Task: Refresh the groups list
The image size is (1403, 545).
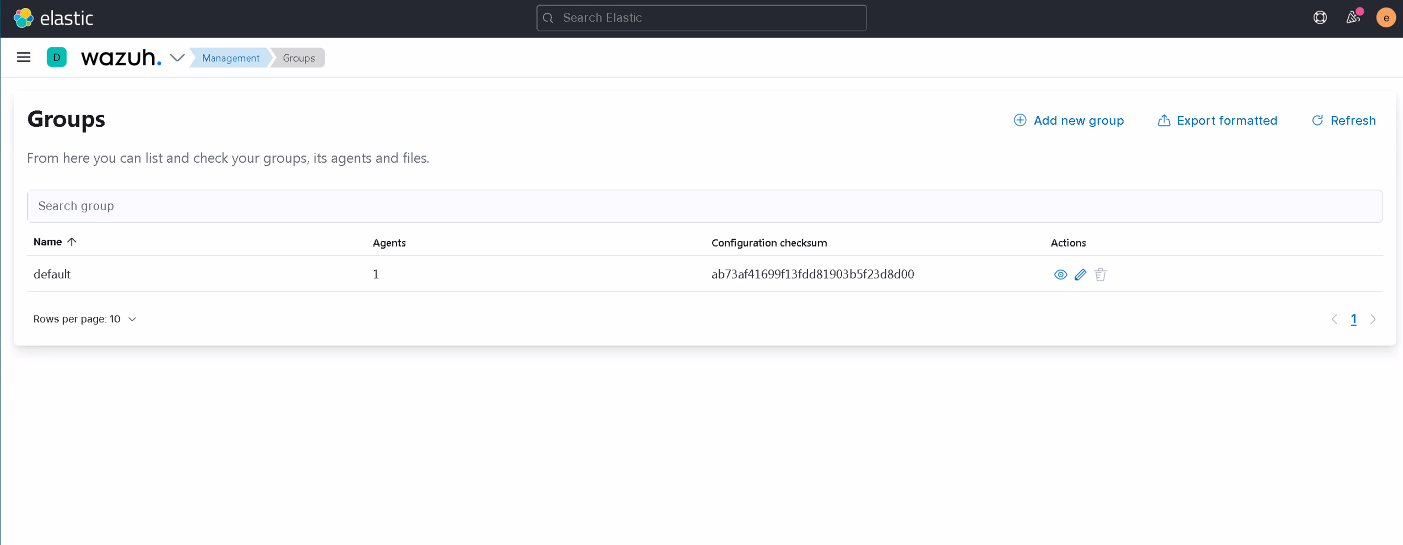Action: [x=1343, y=120]
